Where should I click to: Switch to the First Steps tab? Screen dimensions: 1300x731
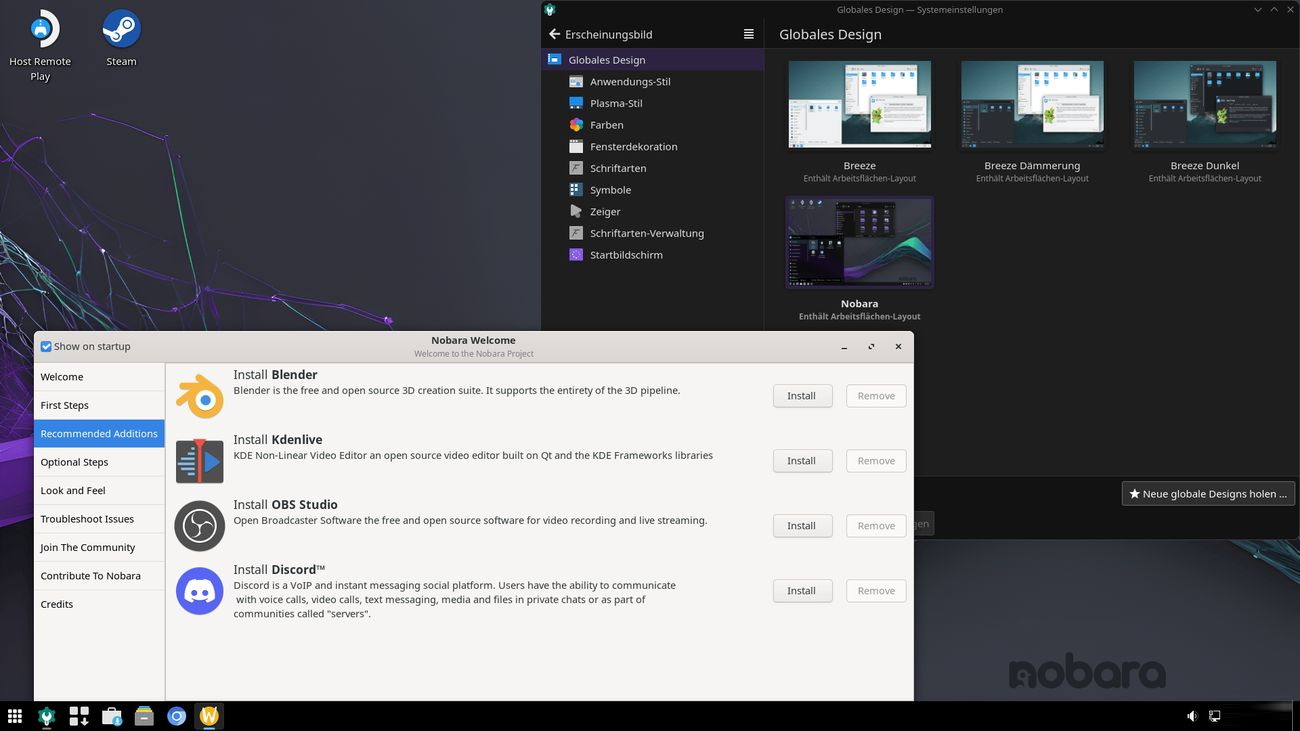tap(99, 405)
